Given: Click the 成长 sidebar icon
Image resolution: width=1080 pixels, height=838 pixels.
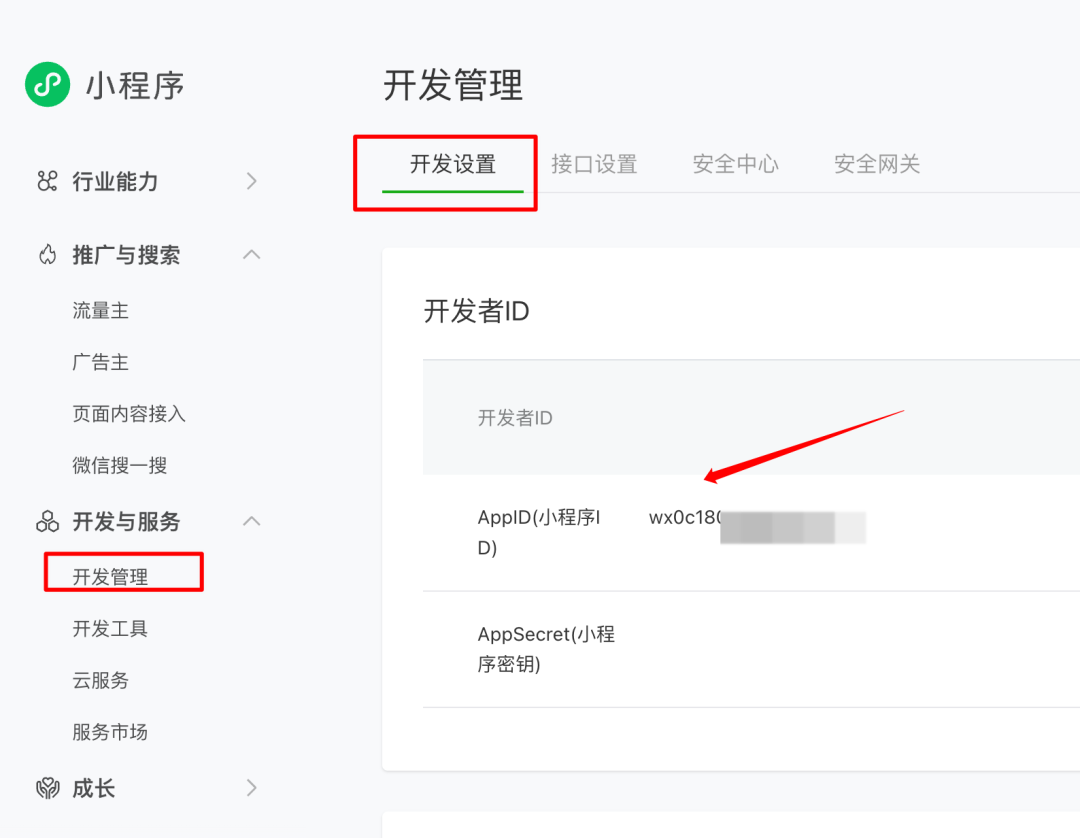Looking at the screenshot, I should 48,788.
